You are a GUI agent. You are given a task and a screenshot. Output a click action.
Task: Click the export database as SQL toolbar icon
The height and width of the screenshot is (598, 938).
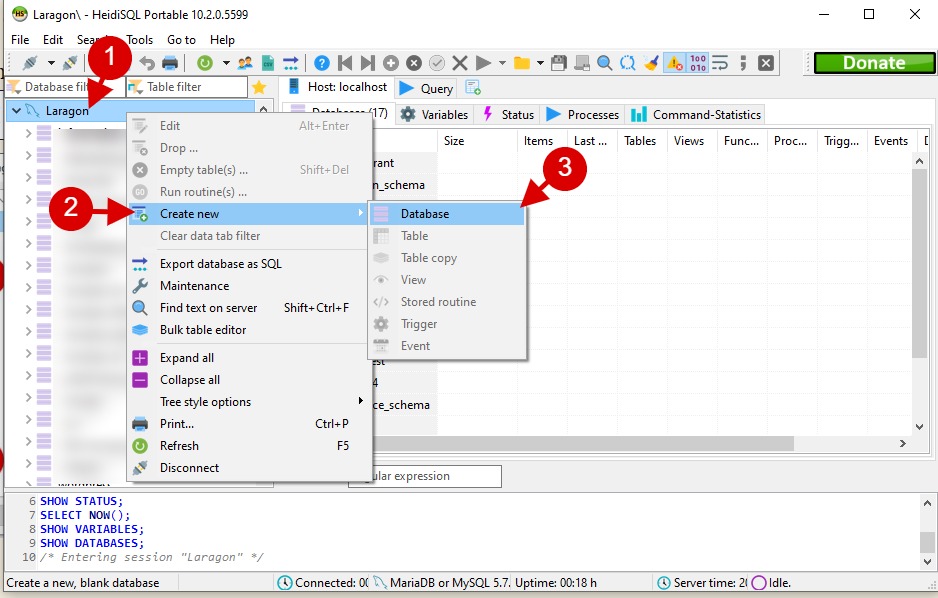[291, 63]
